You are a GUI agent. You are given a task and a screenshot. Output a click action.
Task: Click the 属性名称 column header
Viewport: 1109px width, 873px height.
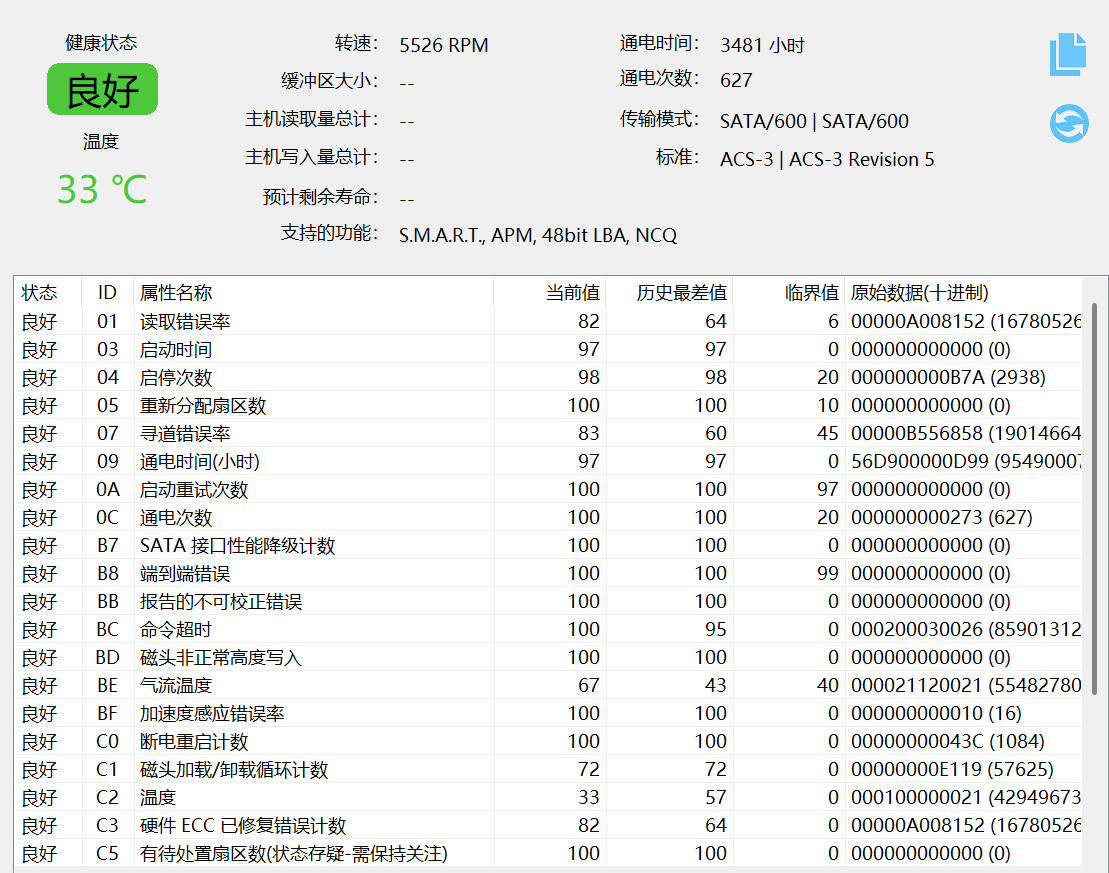176,293
